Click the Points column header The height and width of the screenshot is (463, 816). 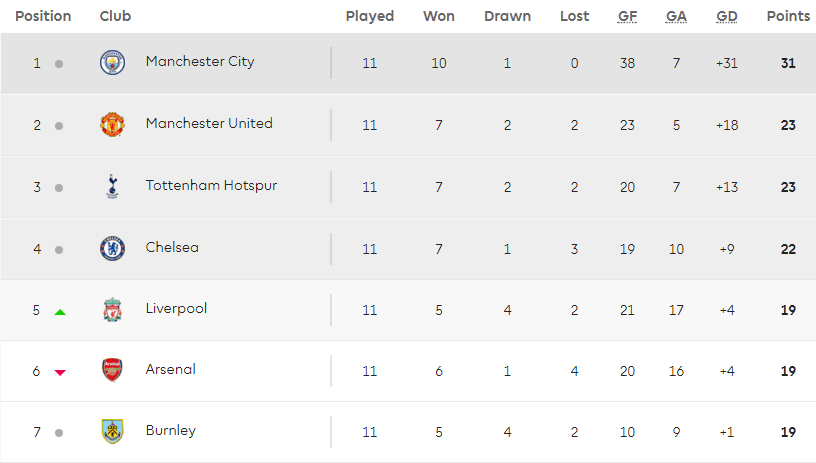pyautogui.click(x=788, y=16)
